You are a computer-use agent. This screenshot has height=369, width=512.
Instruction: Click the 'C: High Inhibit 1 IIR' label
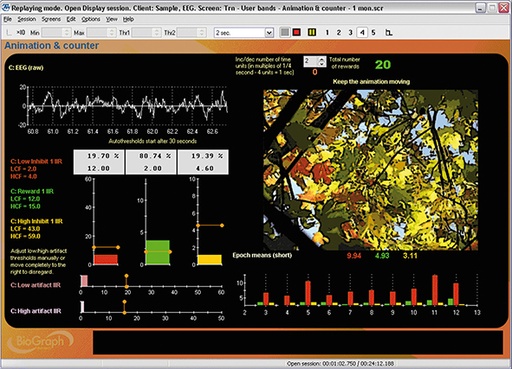(x=36, y=221)
